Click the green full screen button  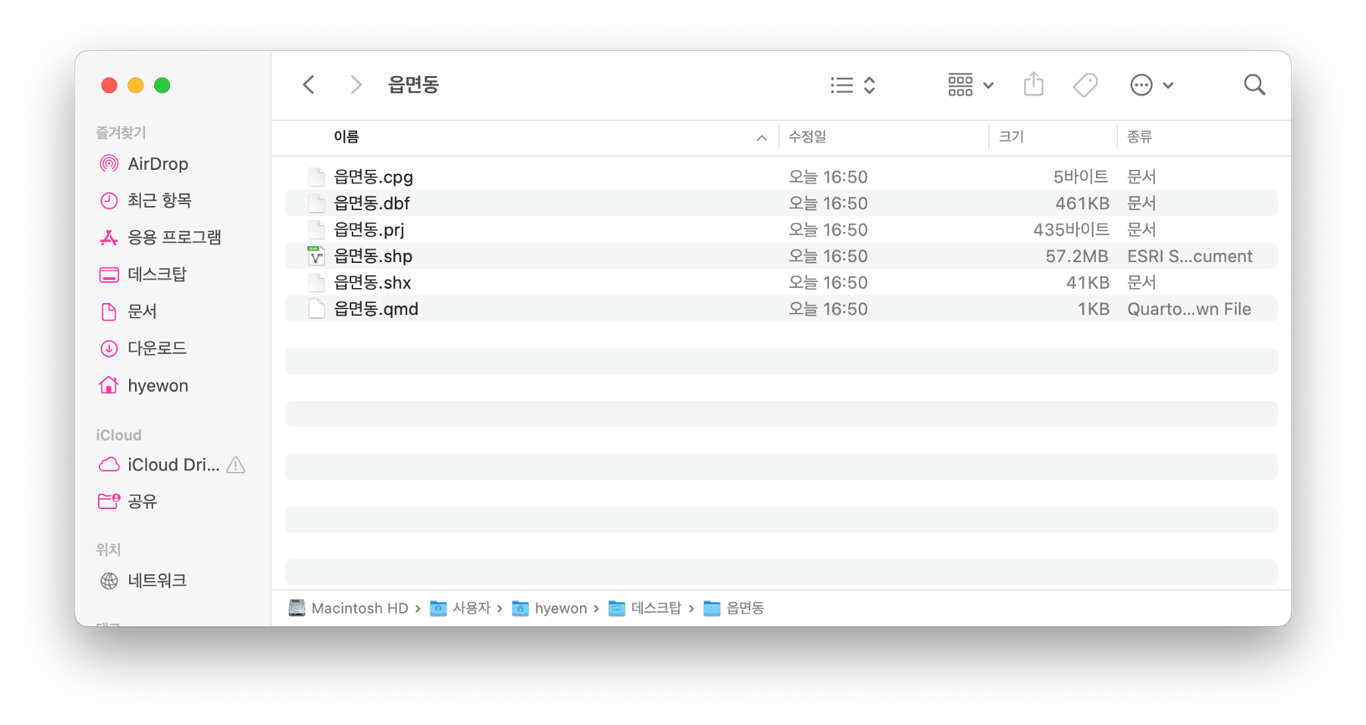pos(162,85)
